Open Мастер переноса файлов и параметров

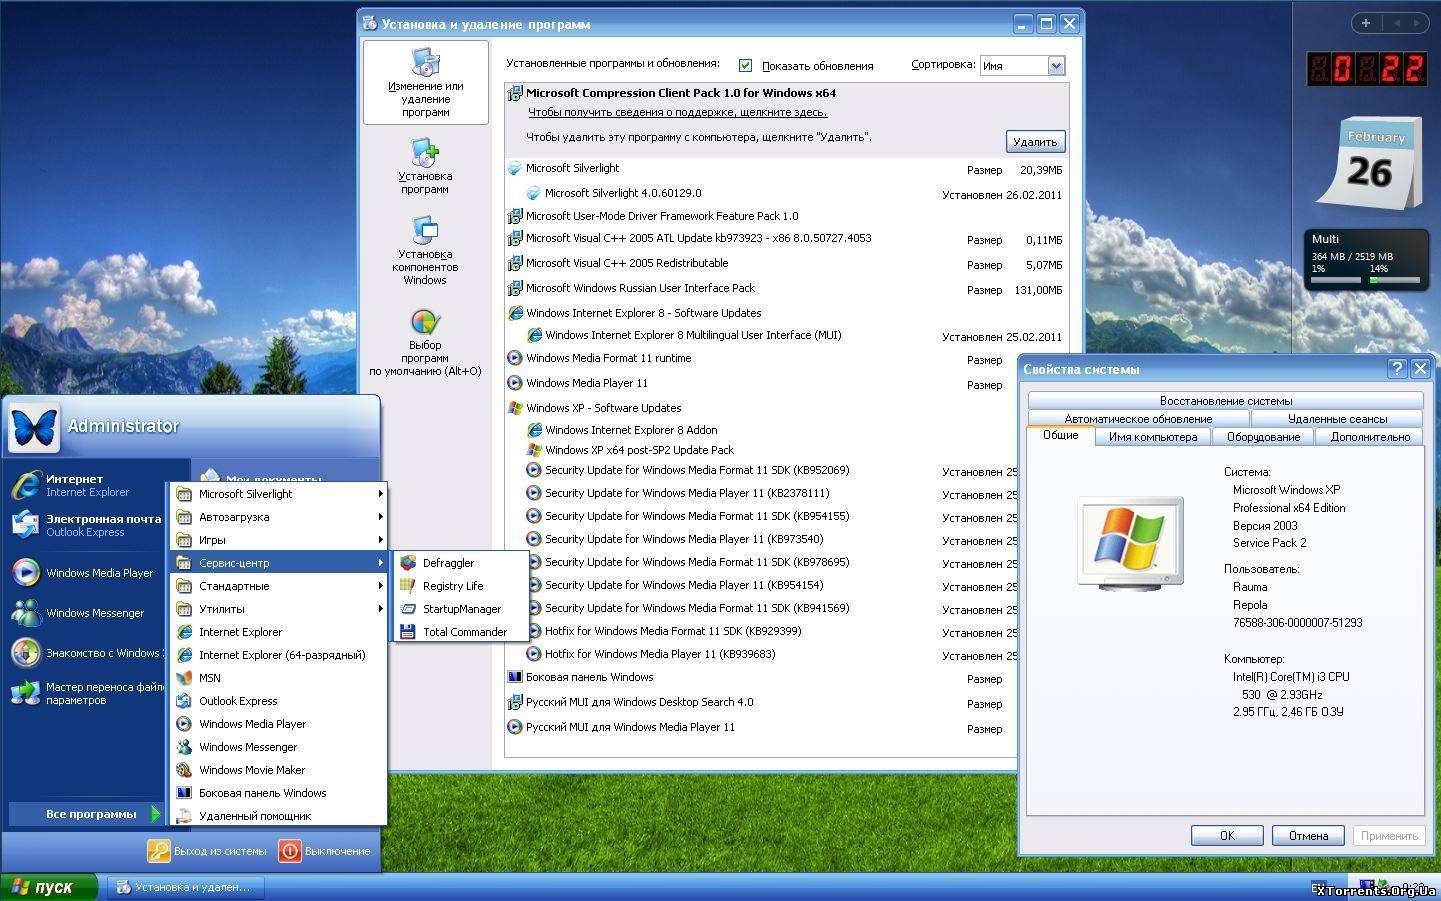[88, 693]
